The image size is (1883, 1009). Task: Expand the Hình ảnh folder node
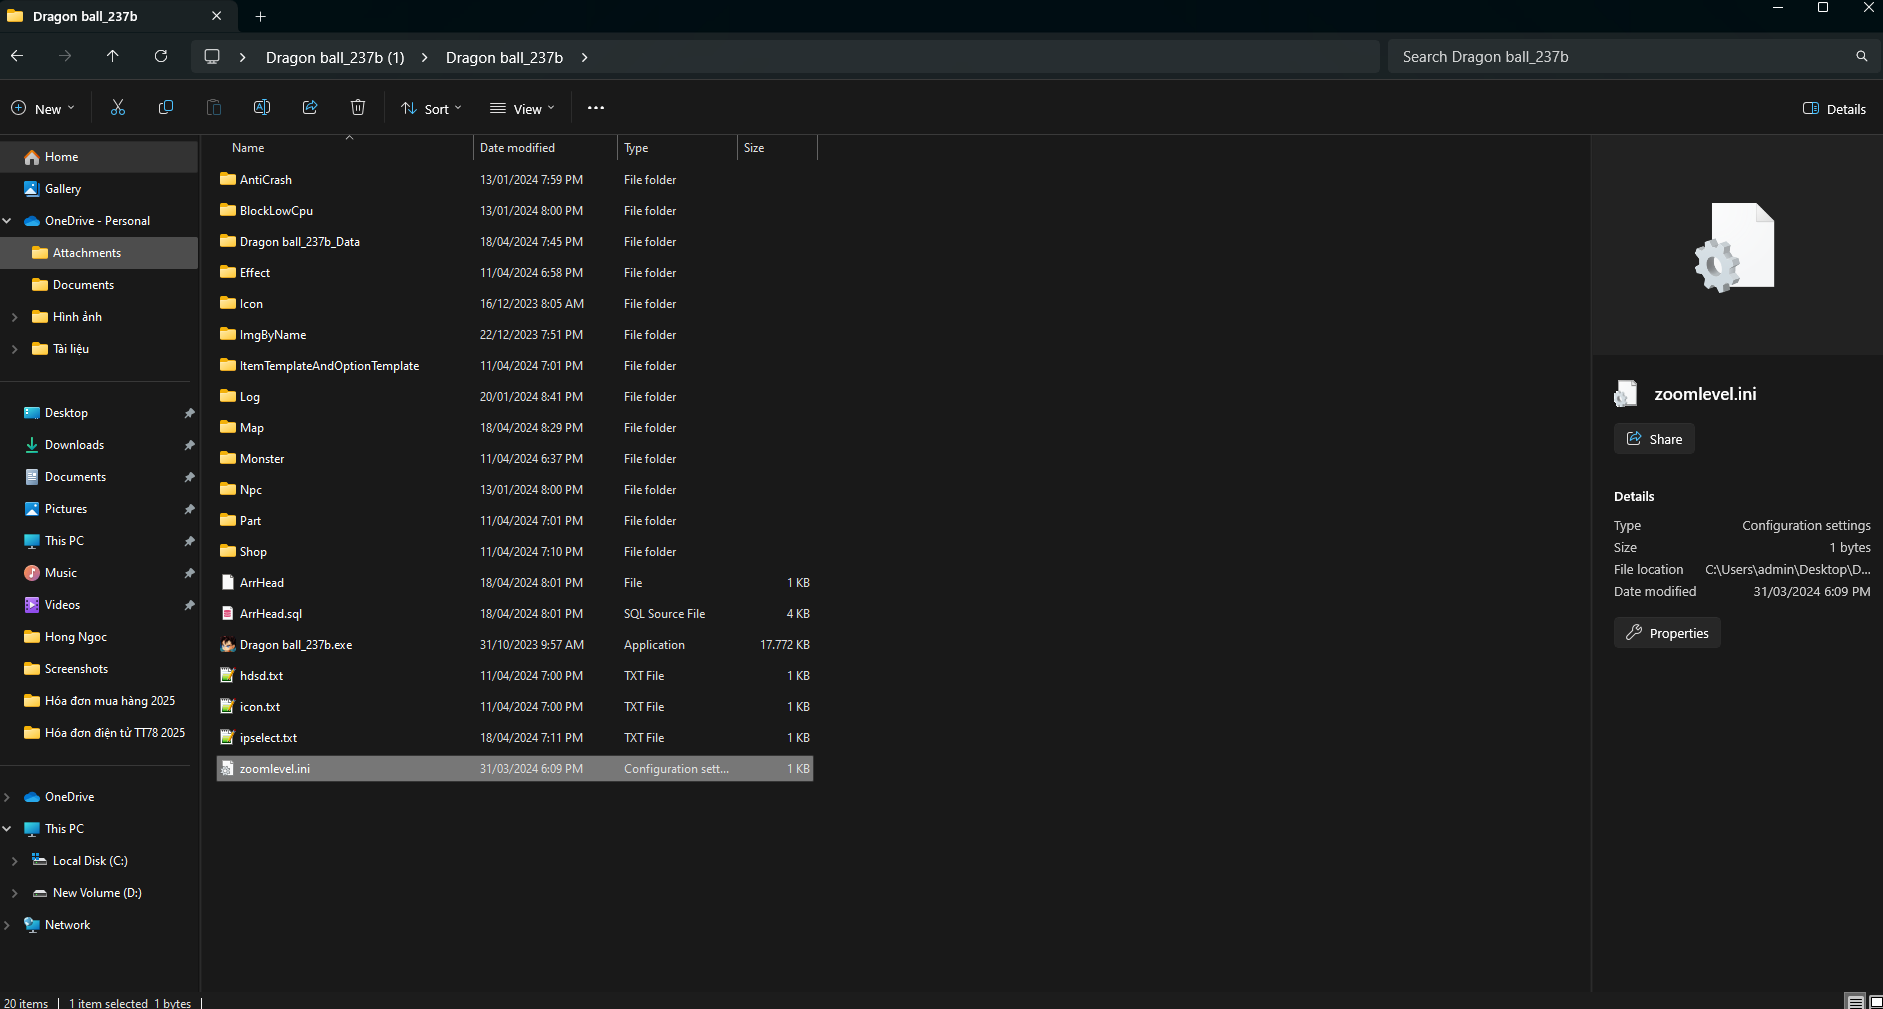point(14,317)
